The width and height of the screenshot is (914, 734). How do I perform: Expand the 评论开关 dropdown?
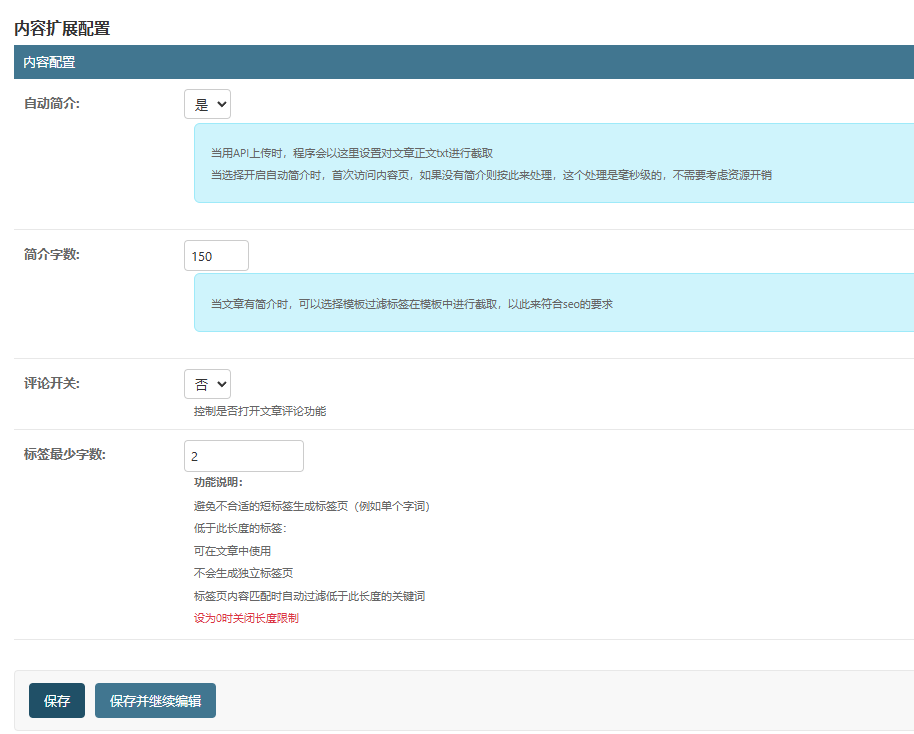pos(207,384)
